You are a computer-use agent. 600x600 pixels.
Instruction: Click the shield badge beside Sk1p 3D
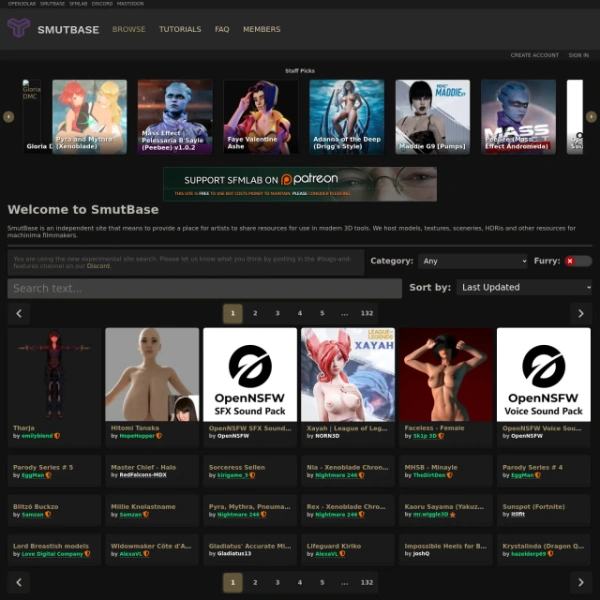coord(441,436)
